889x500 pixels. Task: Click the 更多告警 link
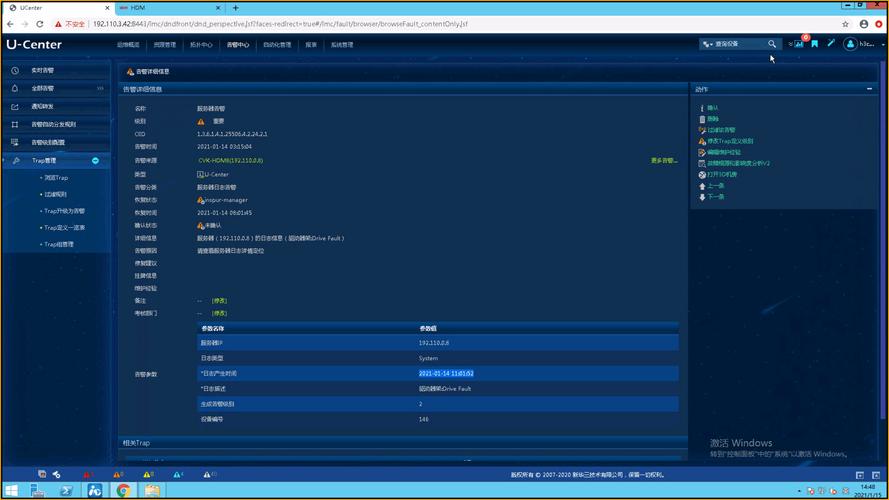(x=663, y=160)
